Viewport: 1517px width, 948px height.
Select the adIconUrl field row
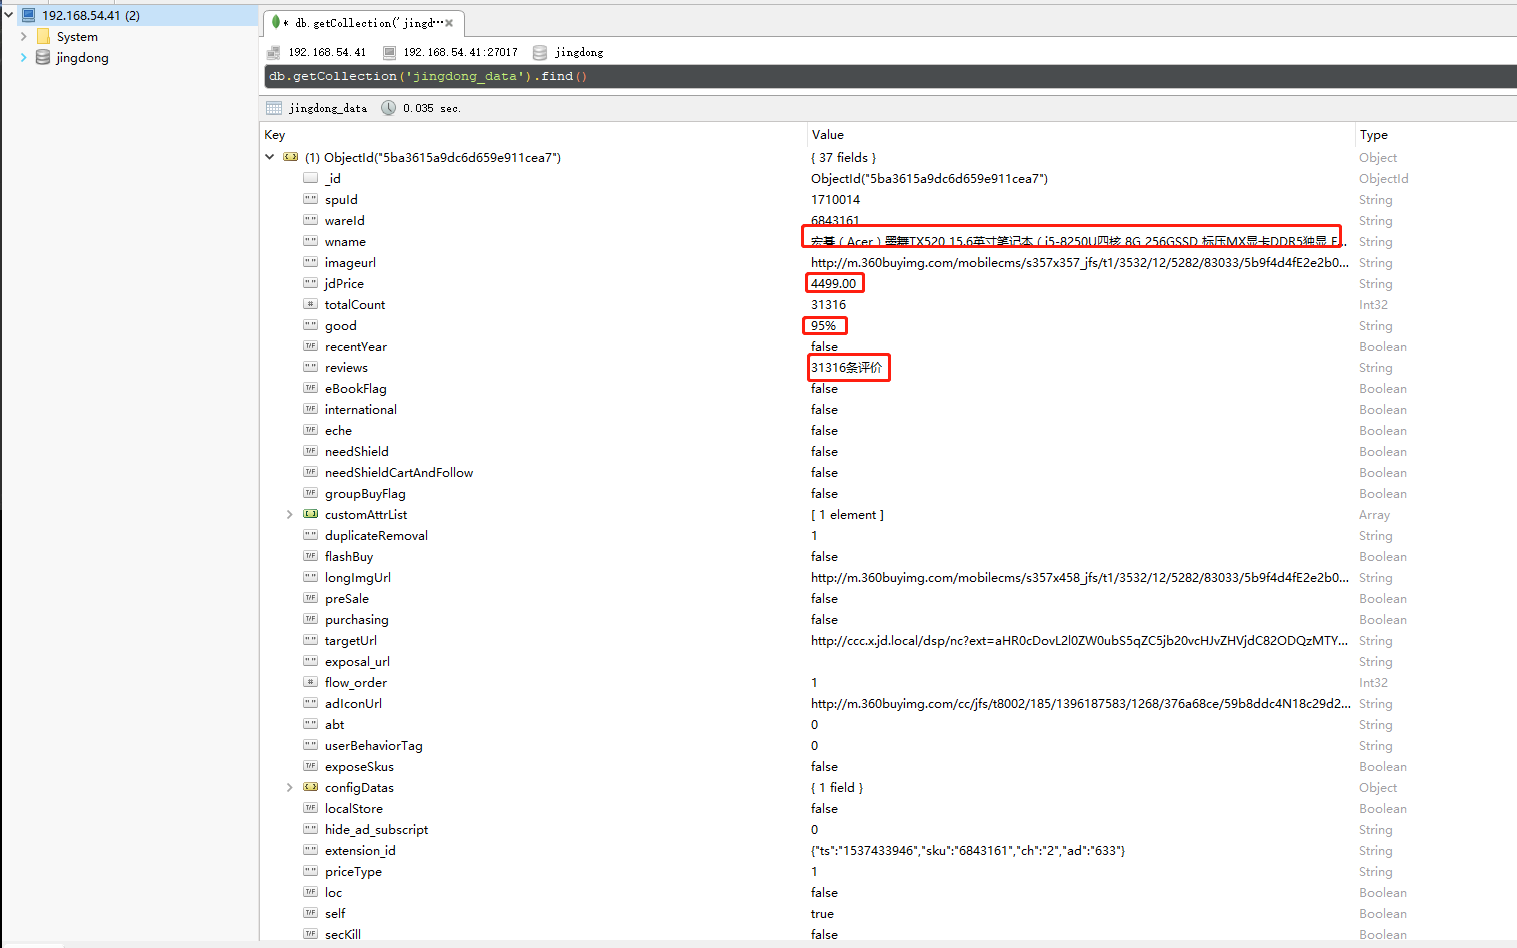point(888,703)
